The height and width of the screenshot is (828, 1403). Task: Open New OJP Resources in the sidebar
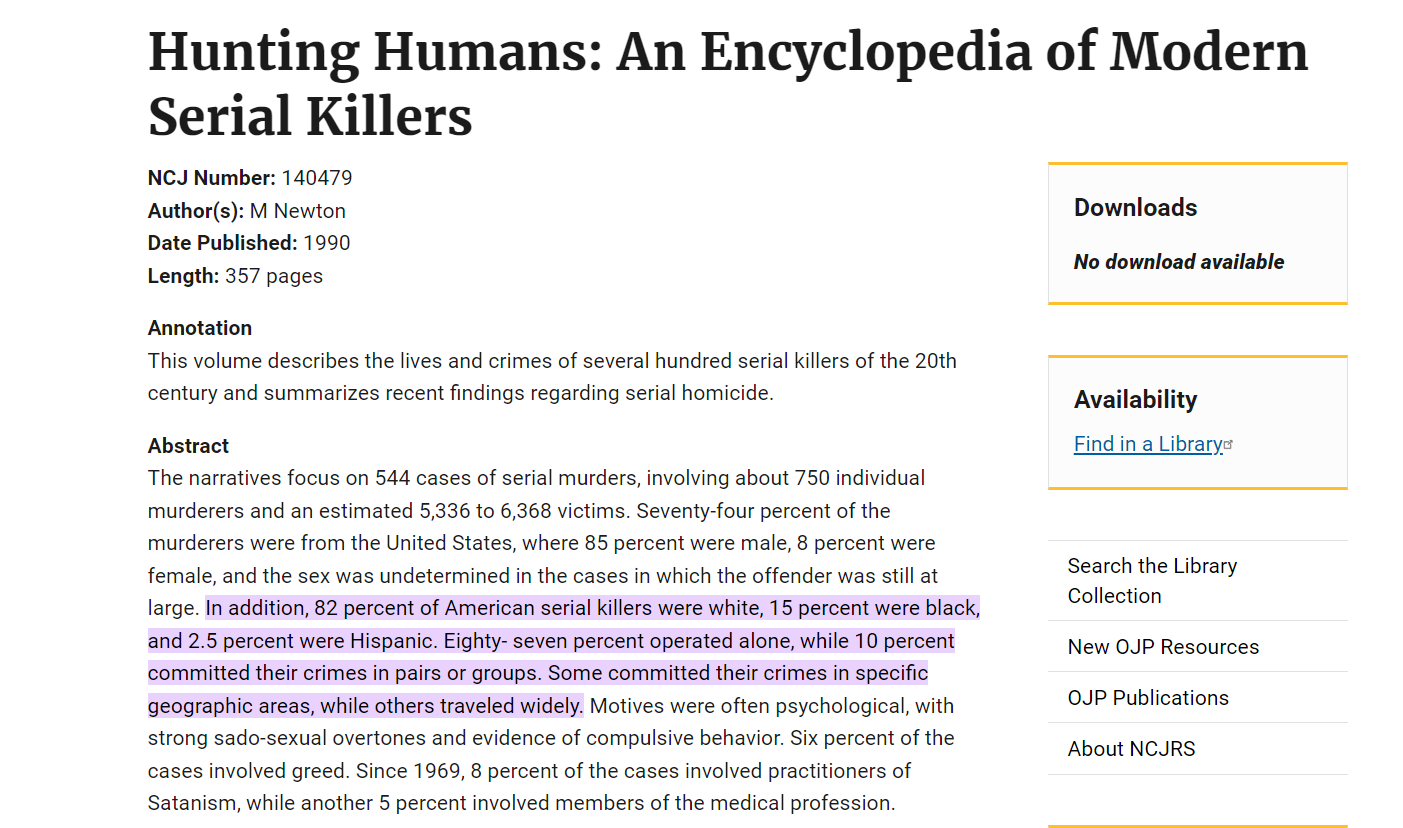(1197, 646)
